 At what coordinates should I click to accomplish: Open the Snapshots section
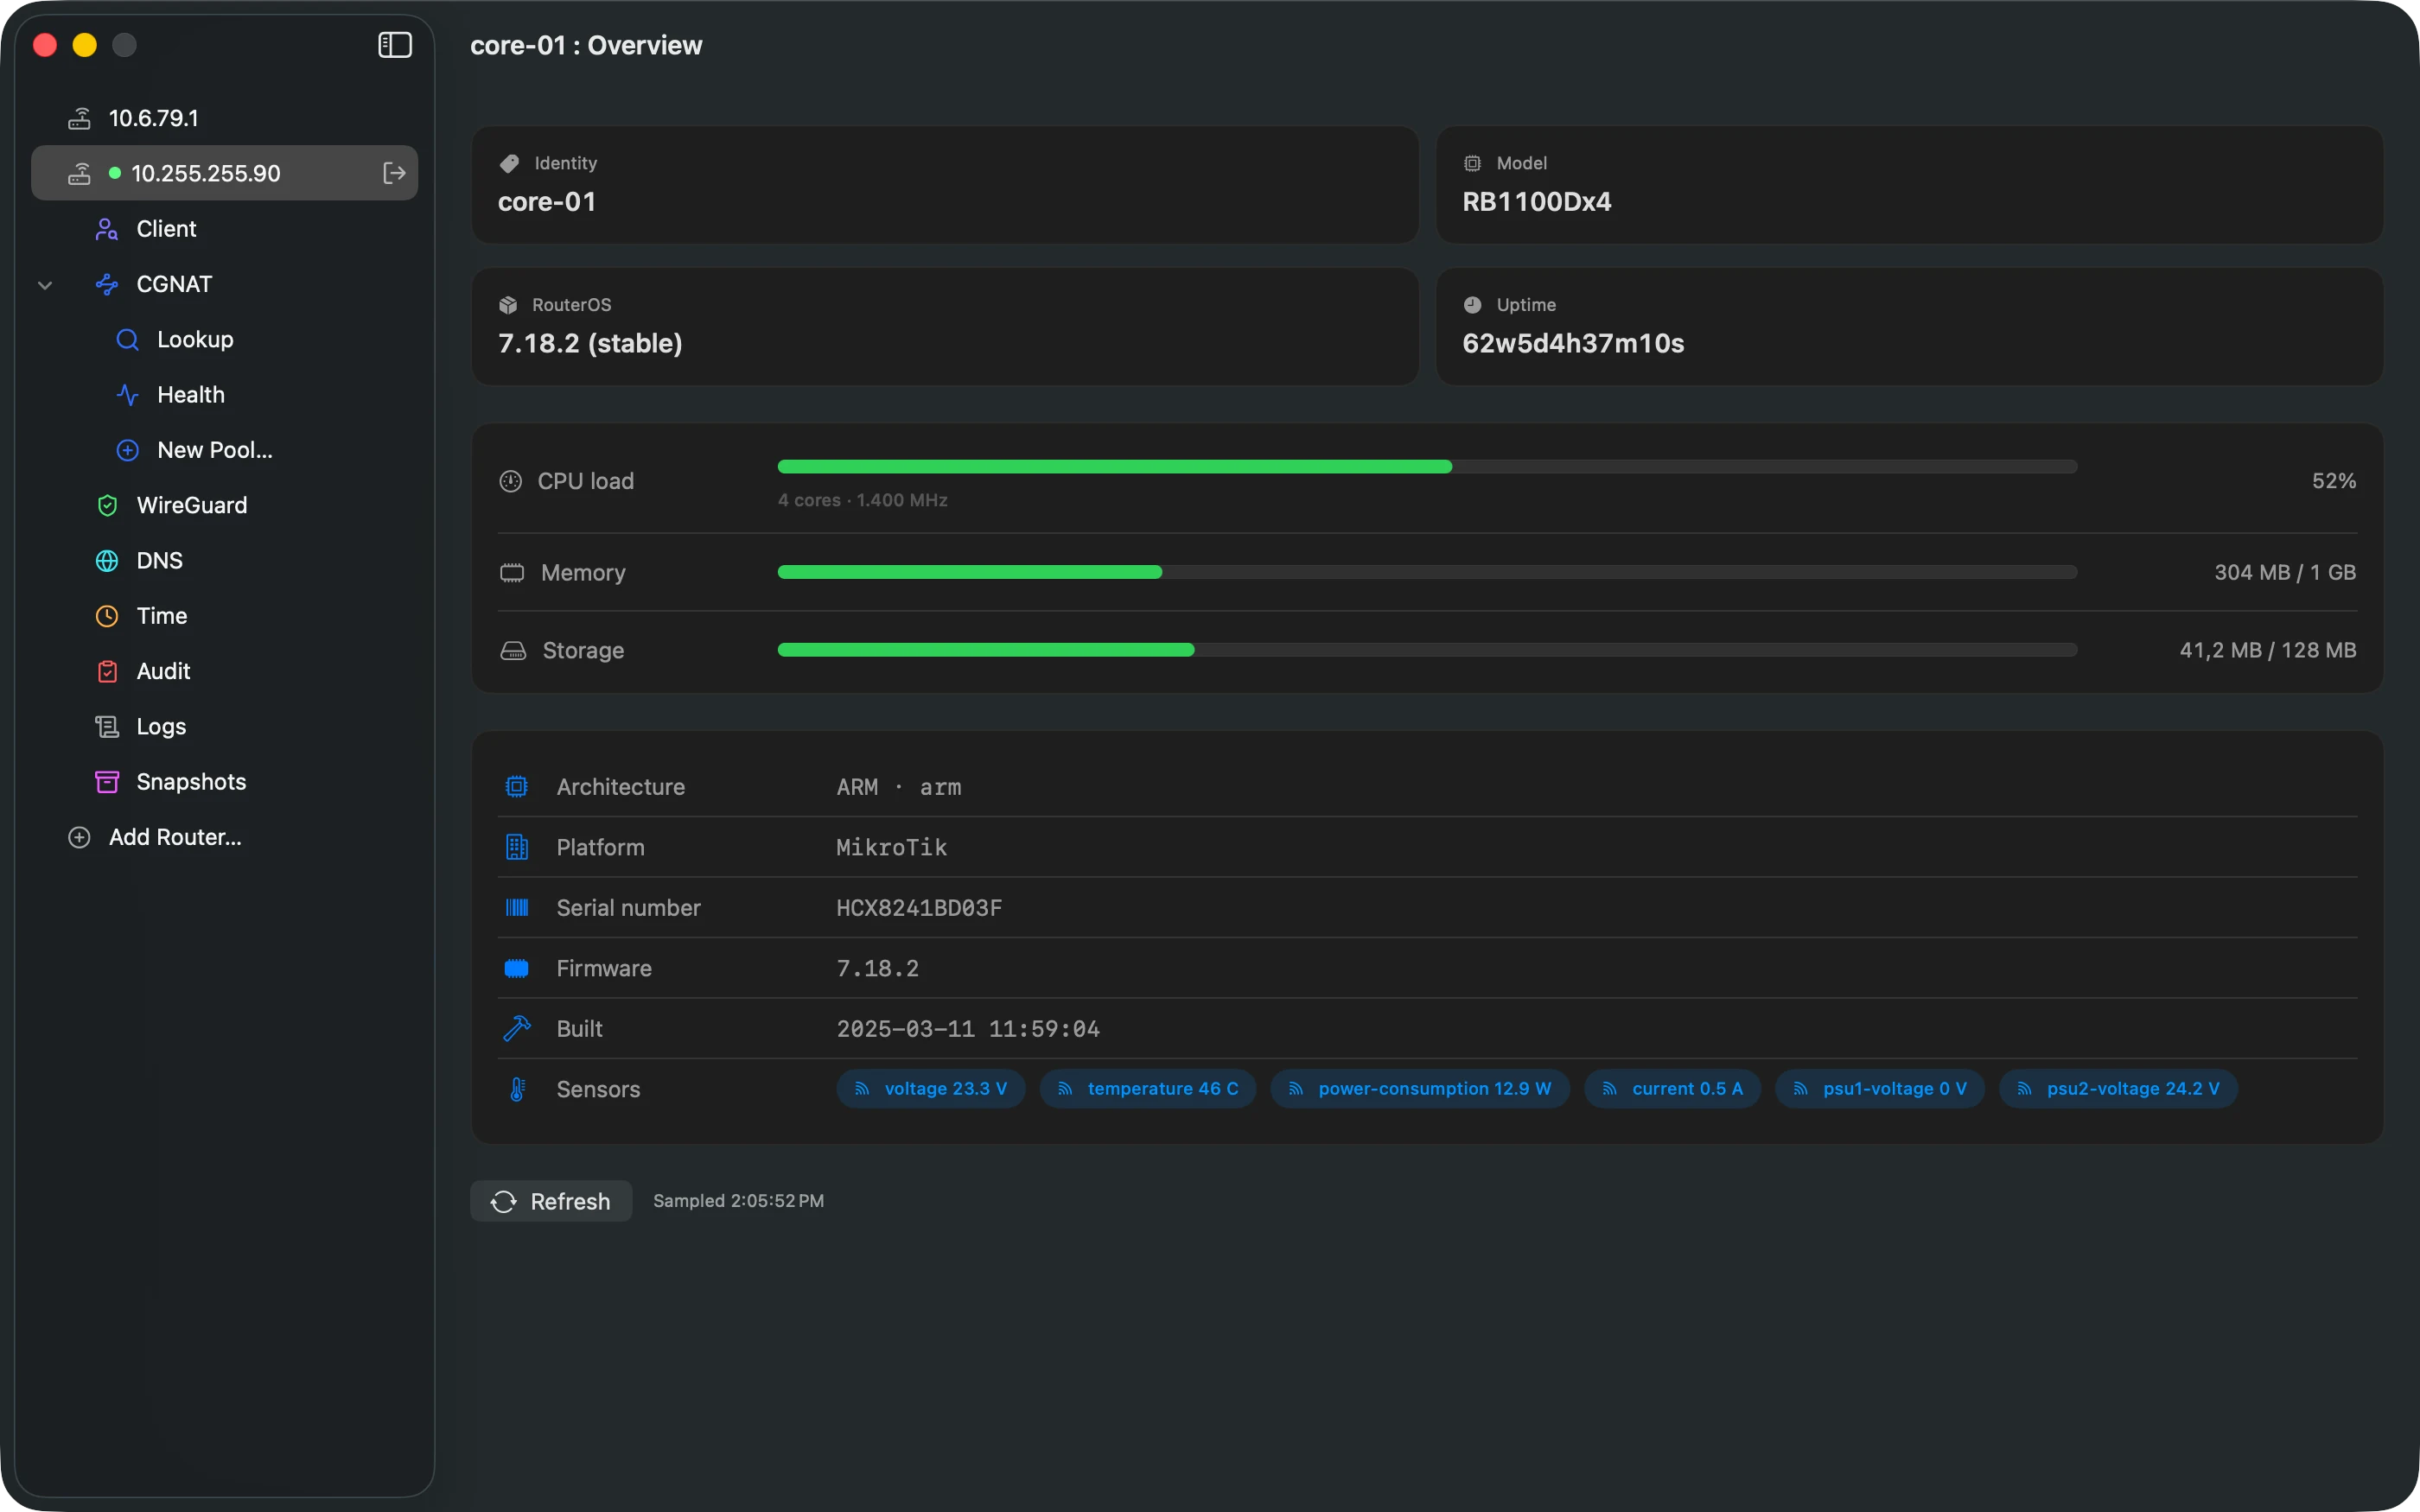tap(224, 782)
